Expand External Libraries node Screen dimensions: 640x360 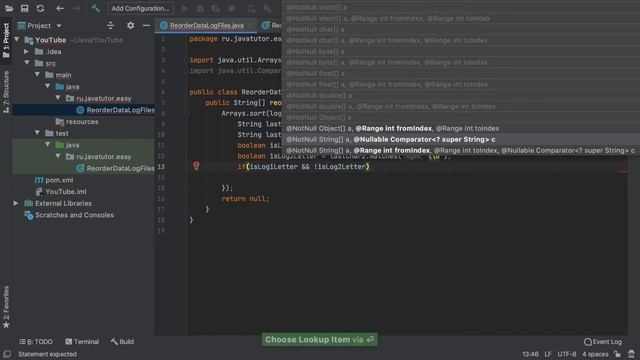coord(16,203)
